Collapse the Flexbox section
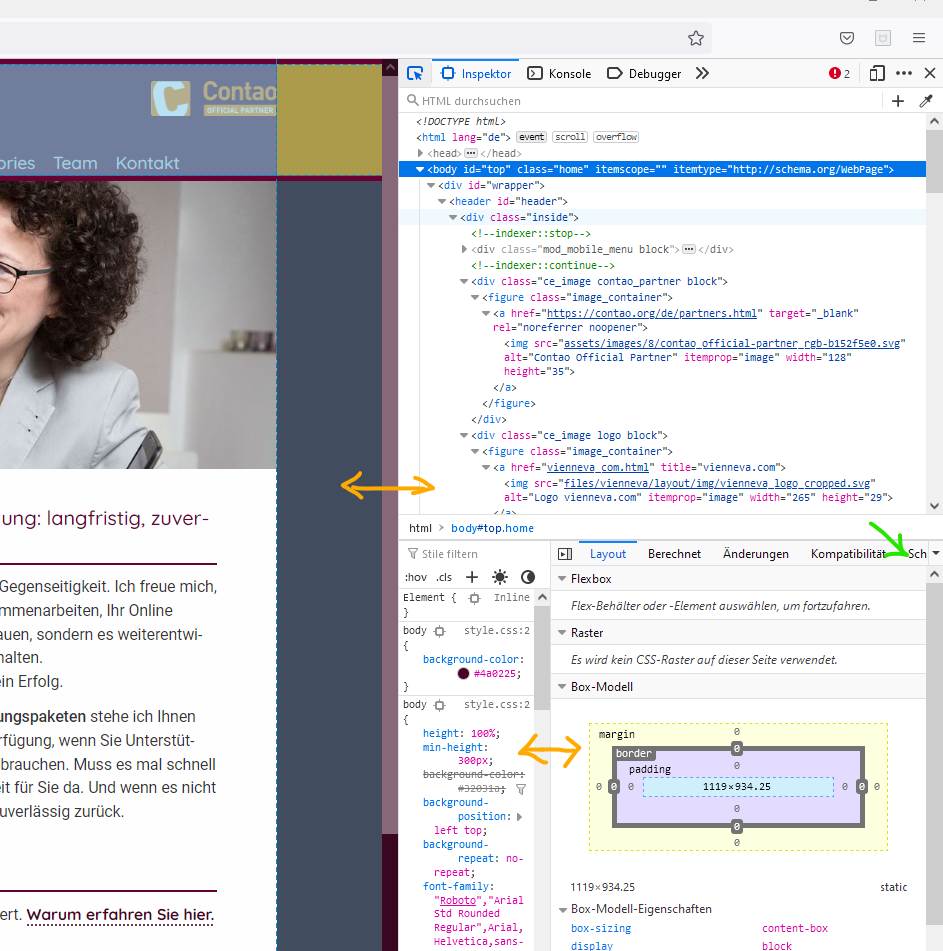Viewport: 943px width, 951px height. pyautogui.click(x=562, y=579)
